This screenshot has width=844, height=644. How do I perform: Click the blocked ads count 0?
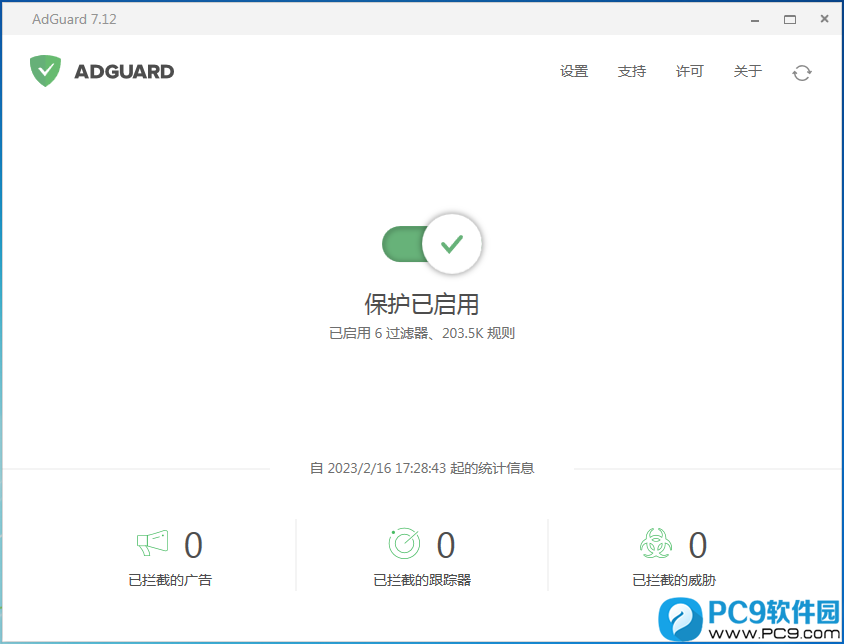tap(193, 545)
